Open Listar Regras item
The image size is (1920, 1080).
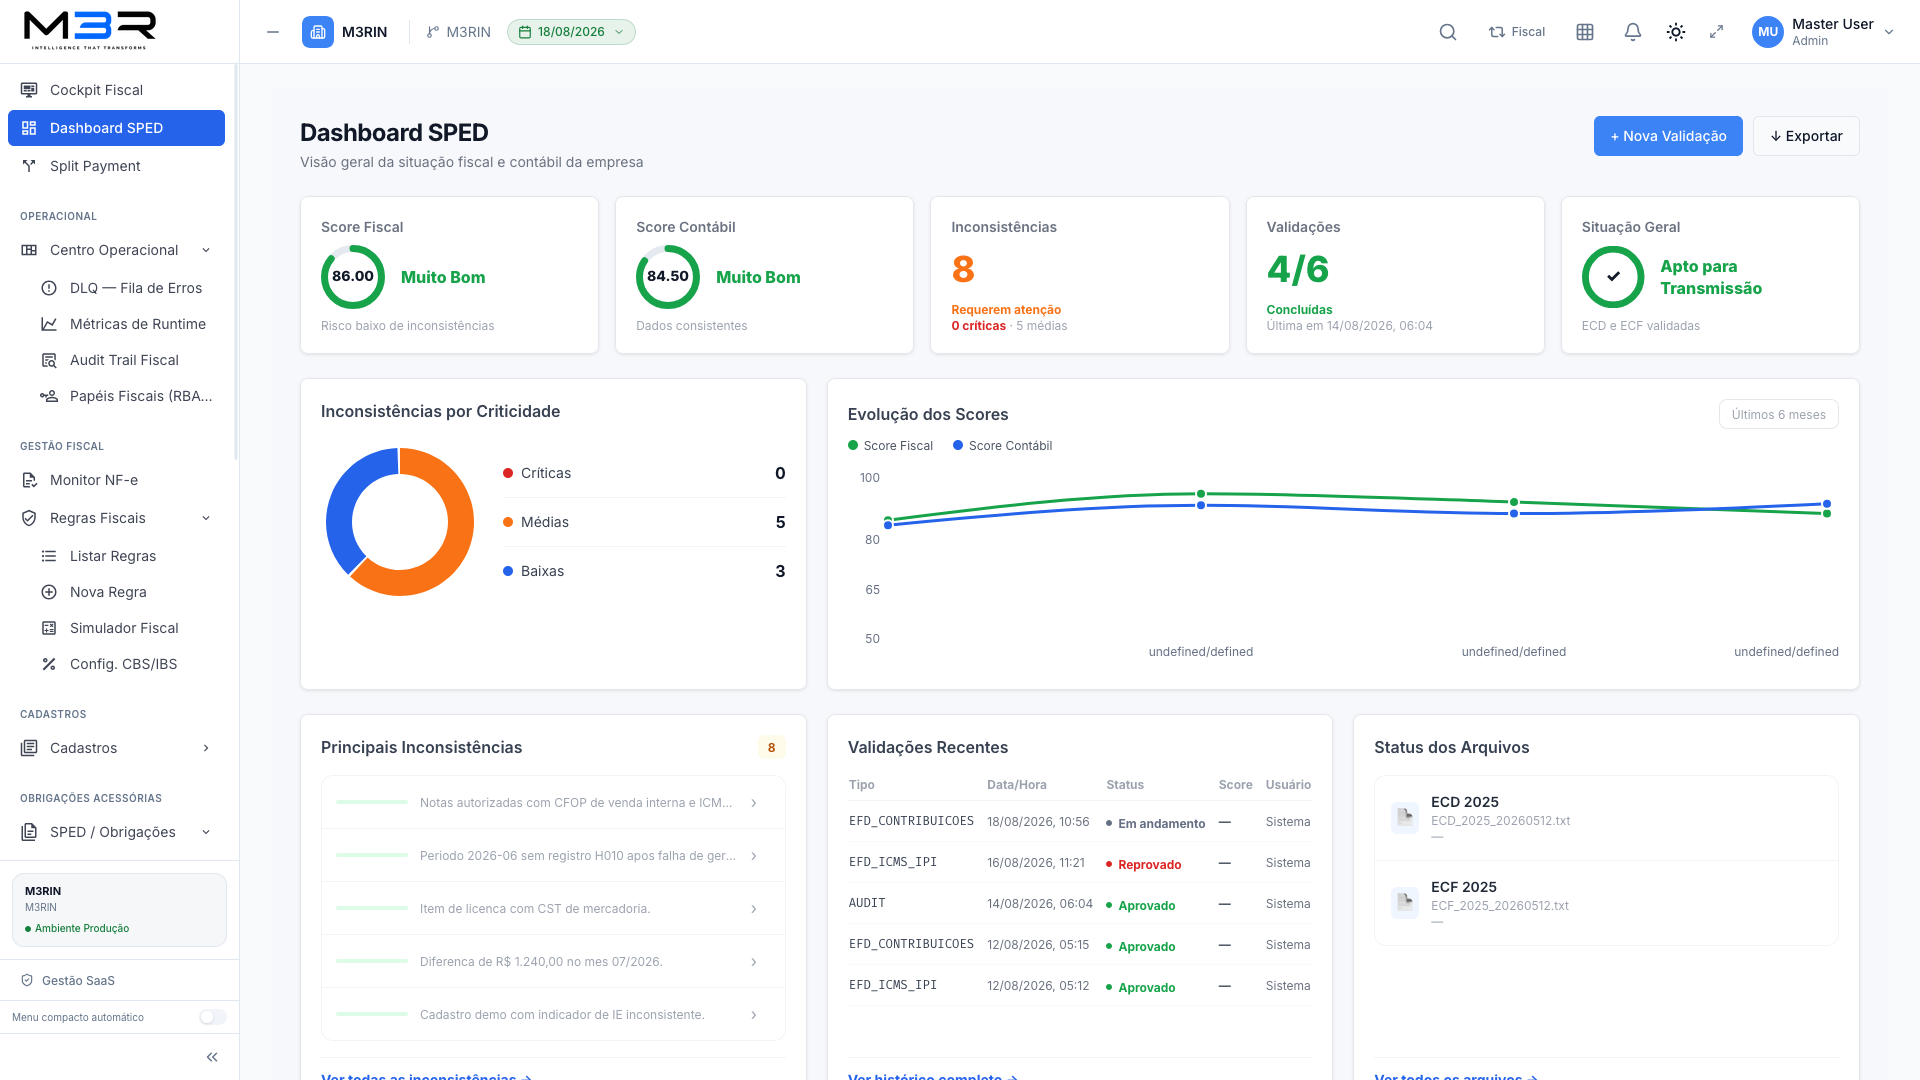(x=126, y=556)
